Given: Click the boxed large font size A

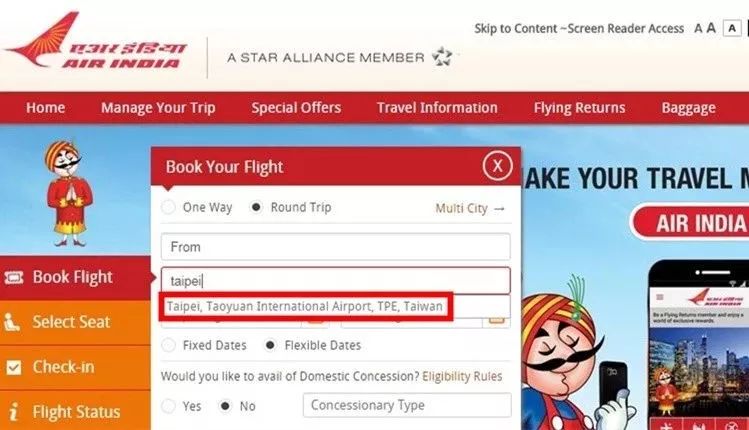Looking at the screenshot, I should 734,28.
